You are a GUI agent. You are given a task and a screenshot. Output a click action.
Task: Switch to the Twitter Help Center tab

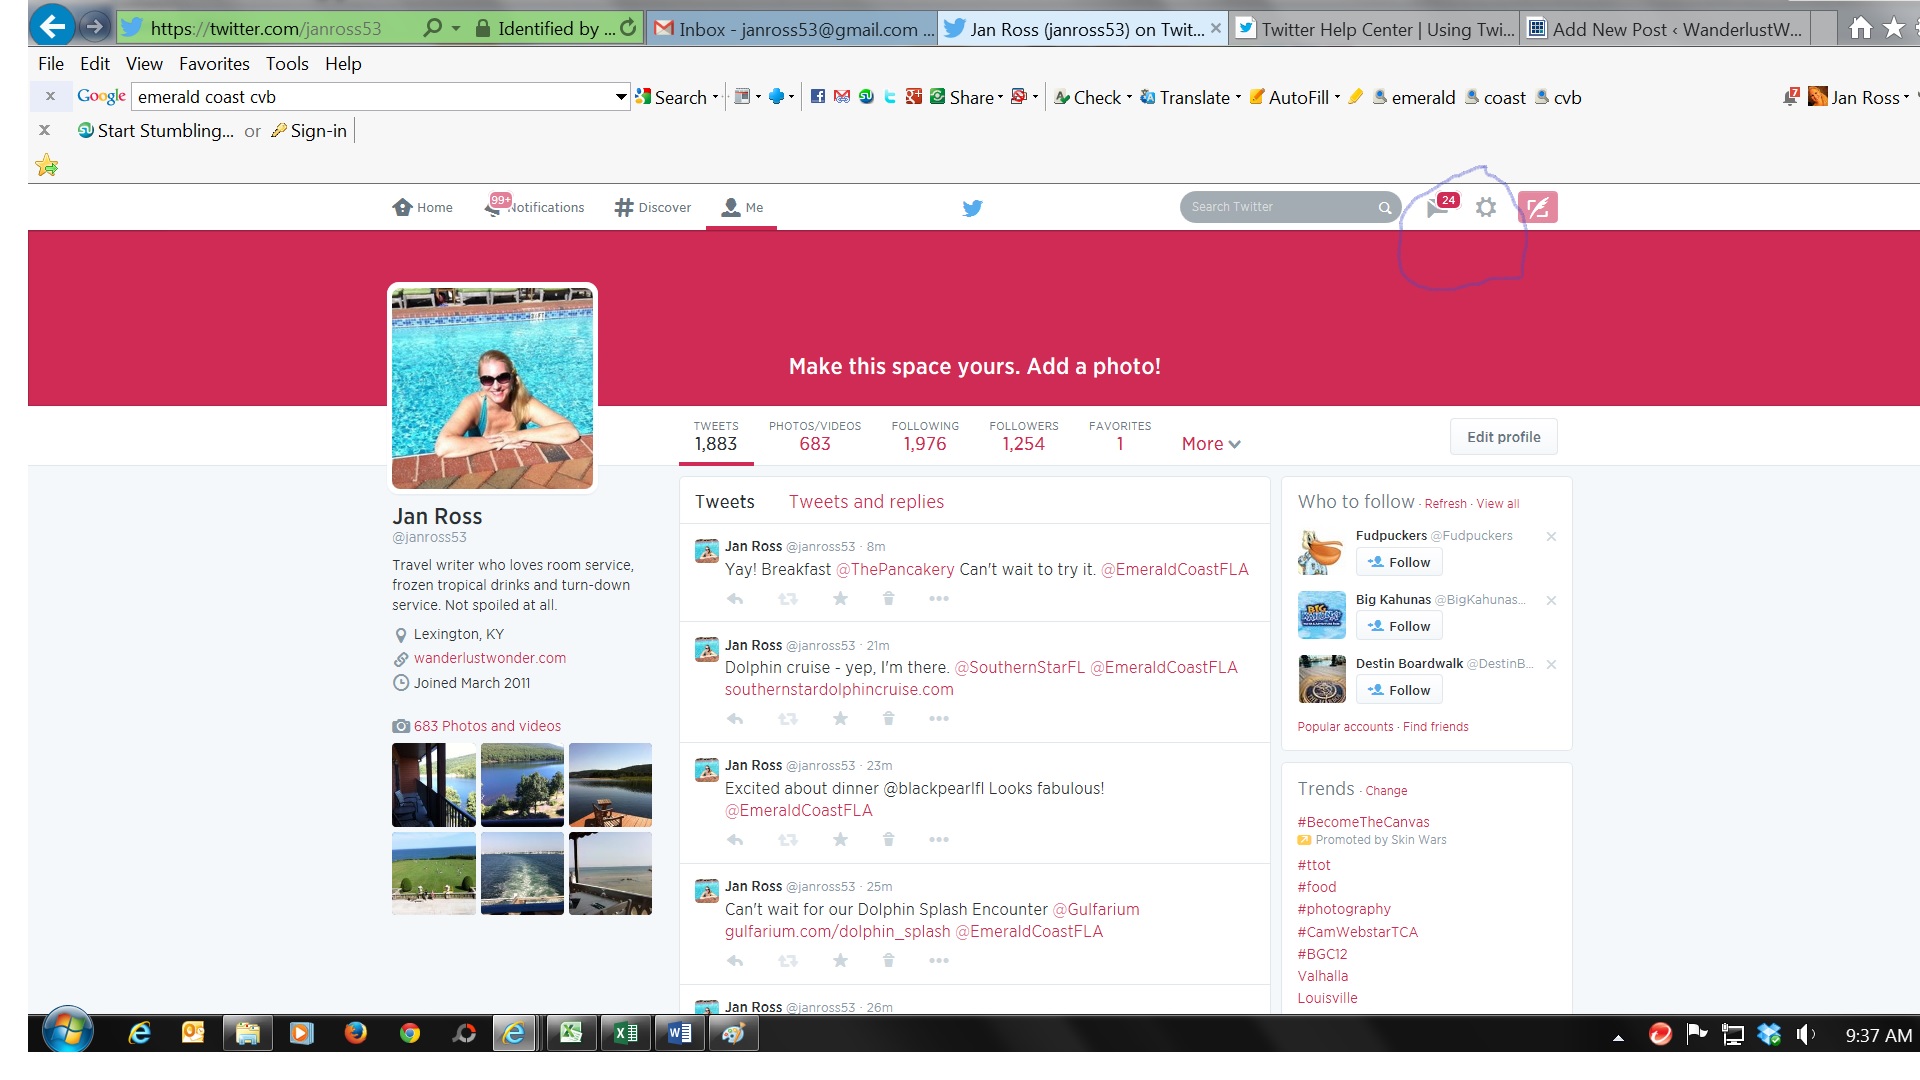(1376, 29)
